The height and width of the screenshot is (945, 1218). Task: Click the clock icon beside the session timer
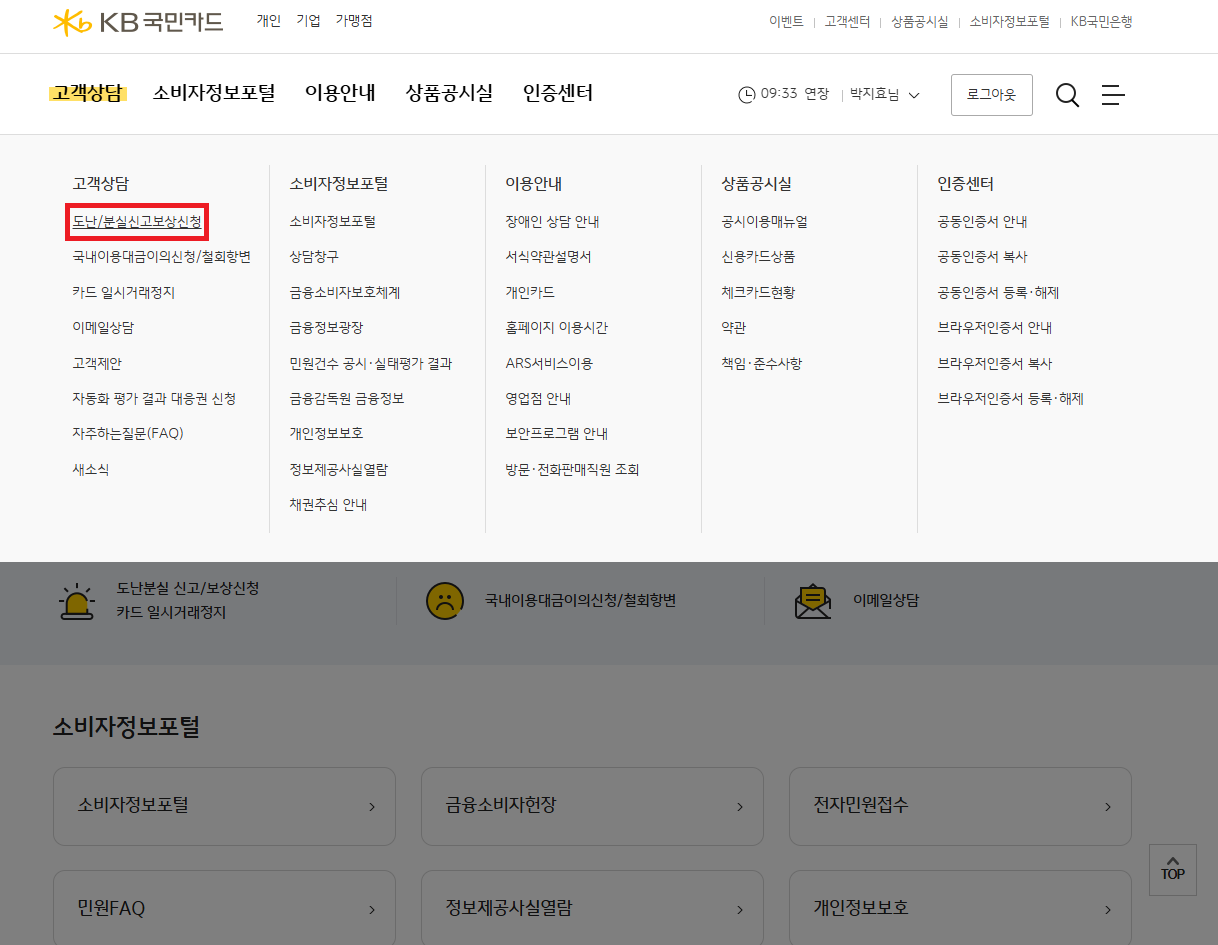pos(747,93)
